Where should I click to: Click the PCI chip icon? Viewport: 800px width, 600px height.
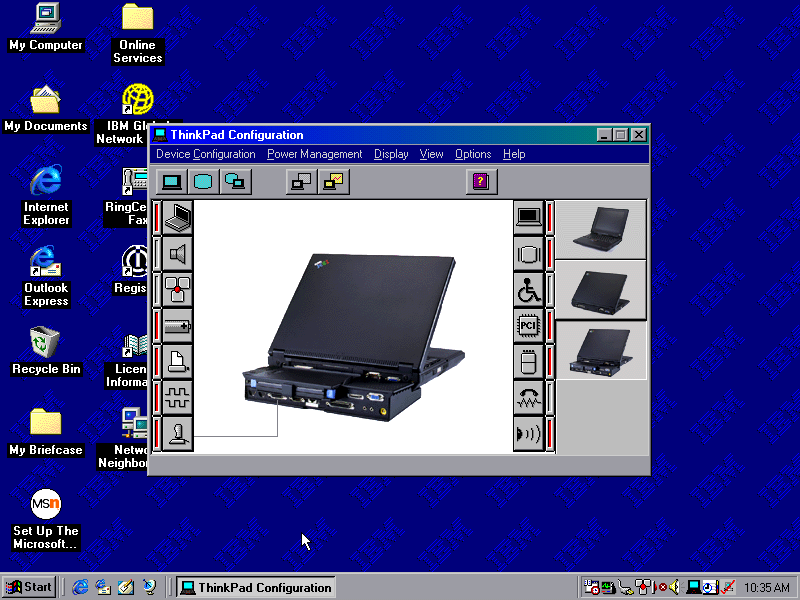(528, 326)
